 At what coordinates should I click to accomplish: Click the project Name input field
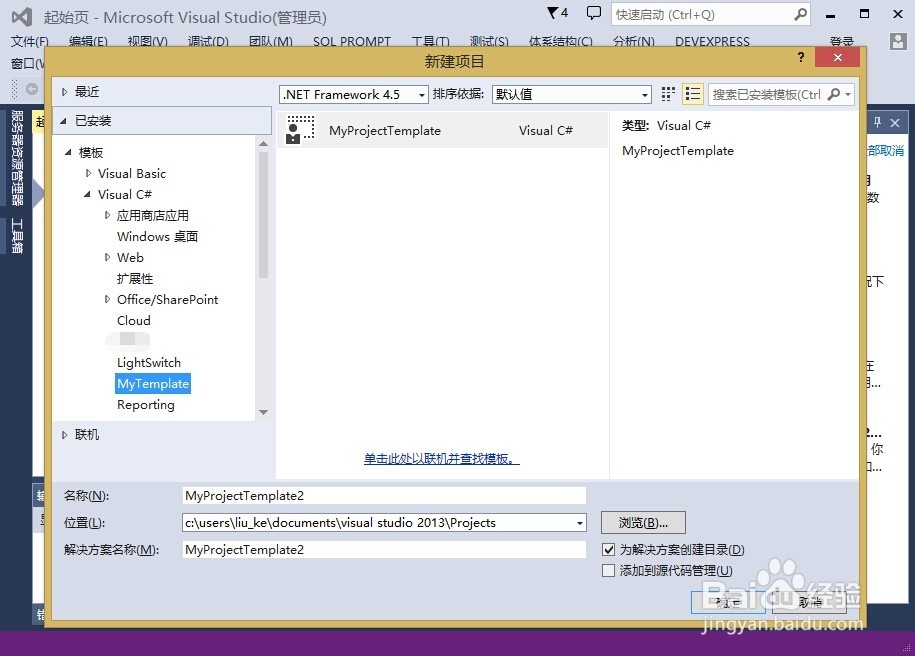click(x=384, y=496)
